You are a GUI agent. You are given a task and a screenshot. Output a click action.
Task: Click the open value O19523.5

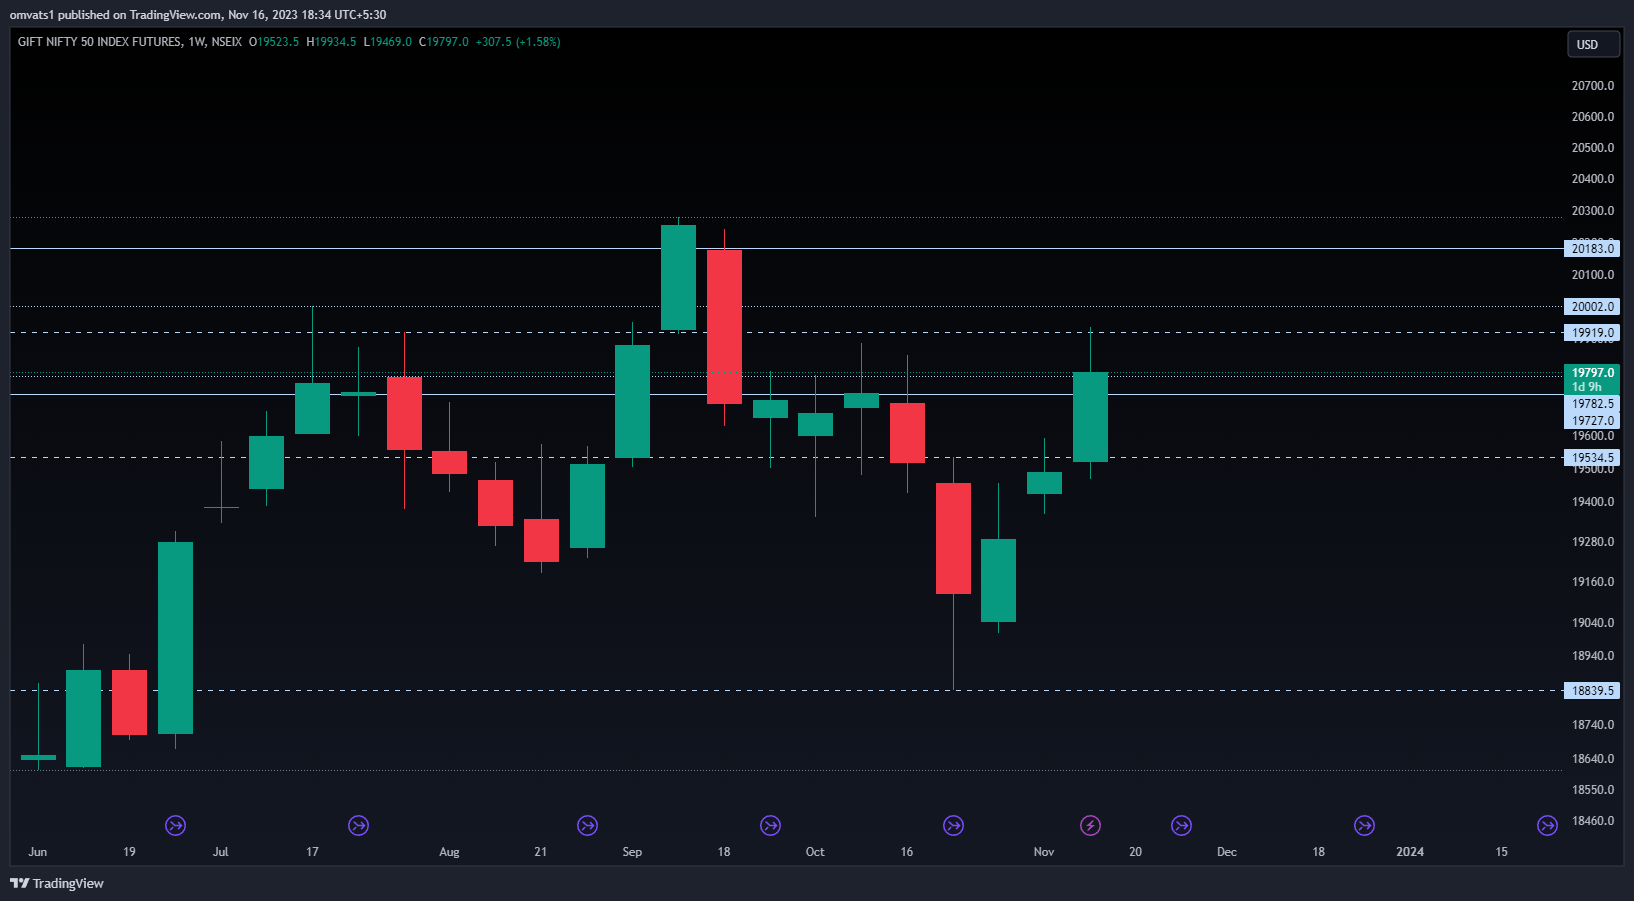(274, 42)
